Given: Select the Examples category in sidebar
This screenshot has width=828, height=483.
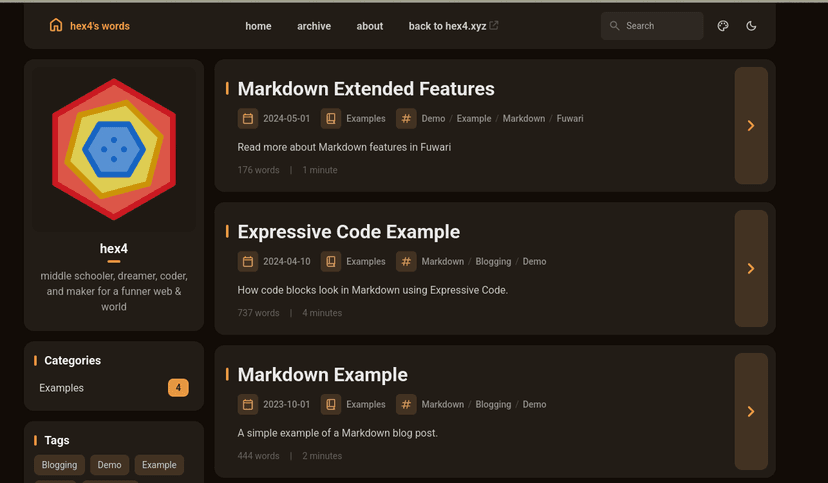Looking at the screenshot, I should pos(62,388).
